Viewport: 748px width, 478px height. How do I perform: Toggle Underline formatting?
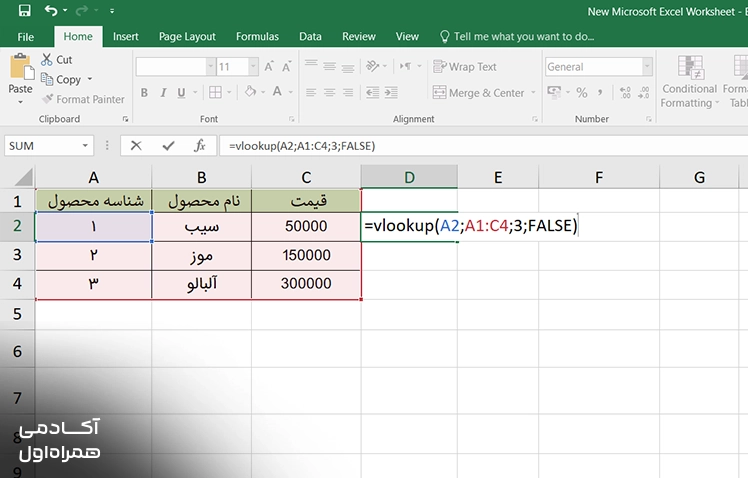coord(181,93)
